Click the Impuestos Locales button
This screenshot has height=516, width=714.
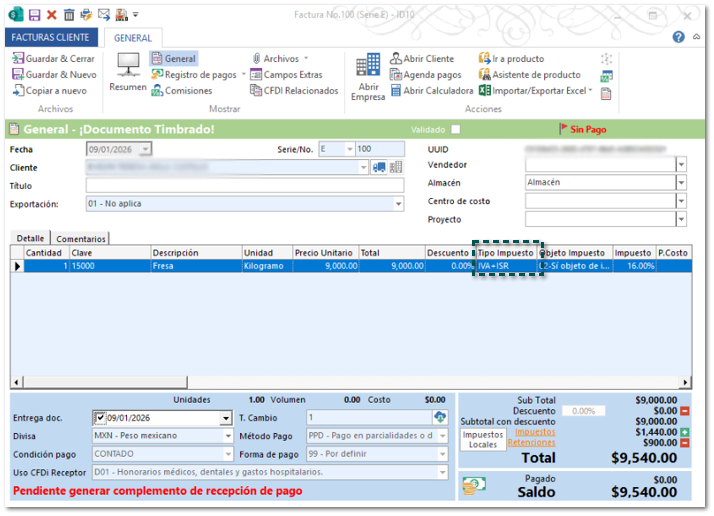point(483,440)
